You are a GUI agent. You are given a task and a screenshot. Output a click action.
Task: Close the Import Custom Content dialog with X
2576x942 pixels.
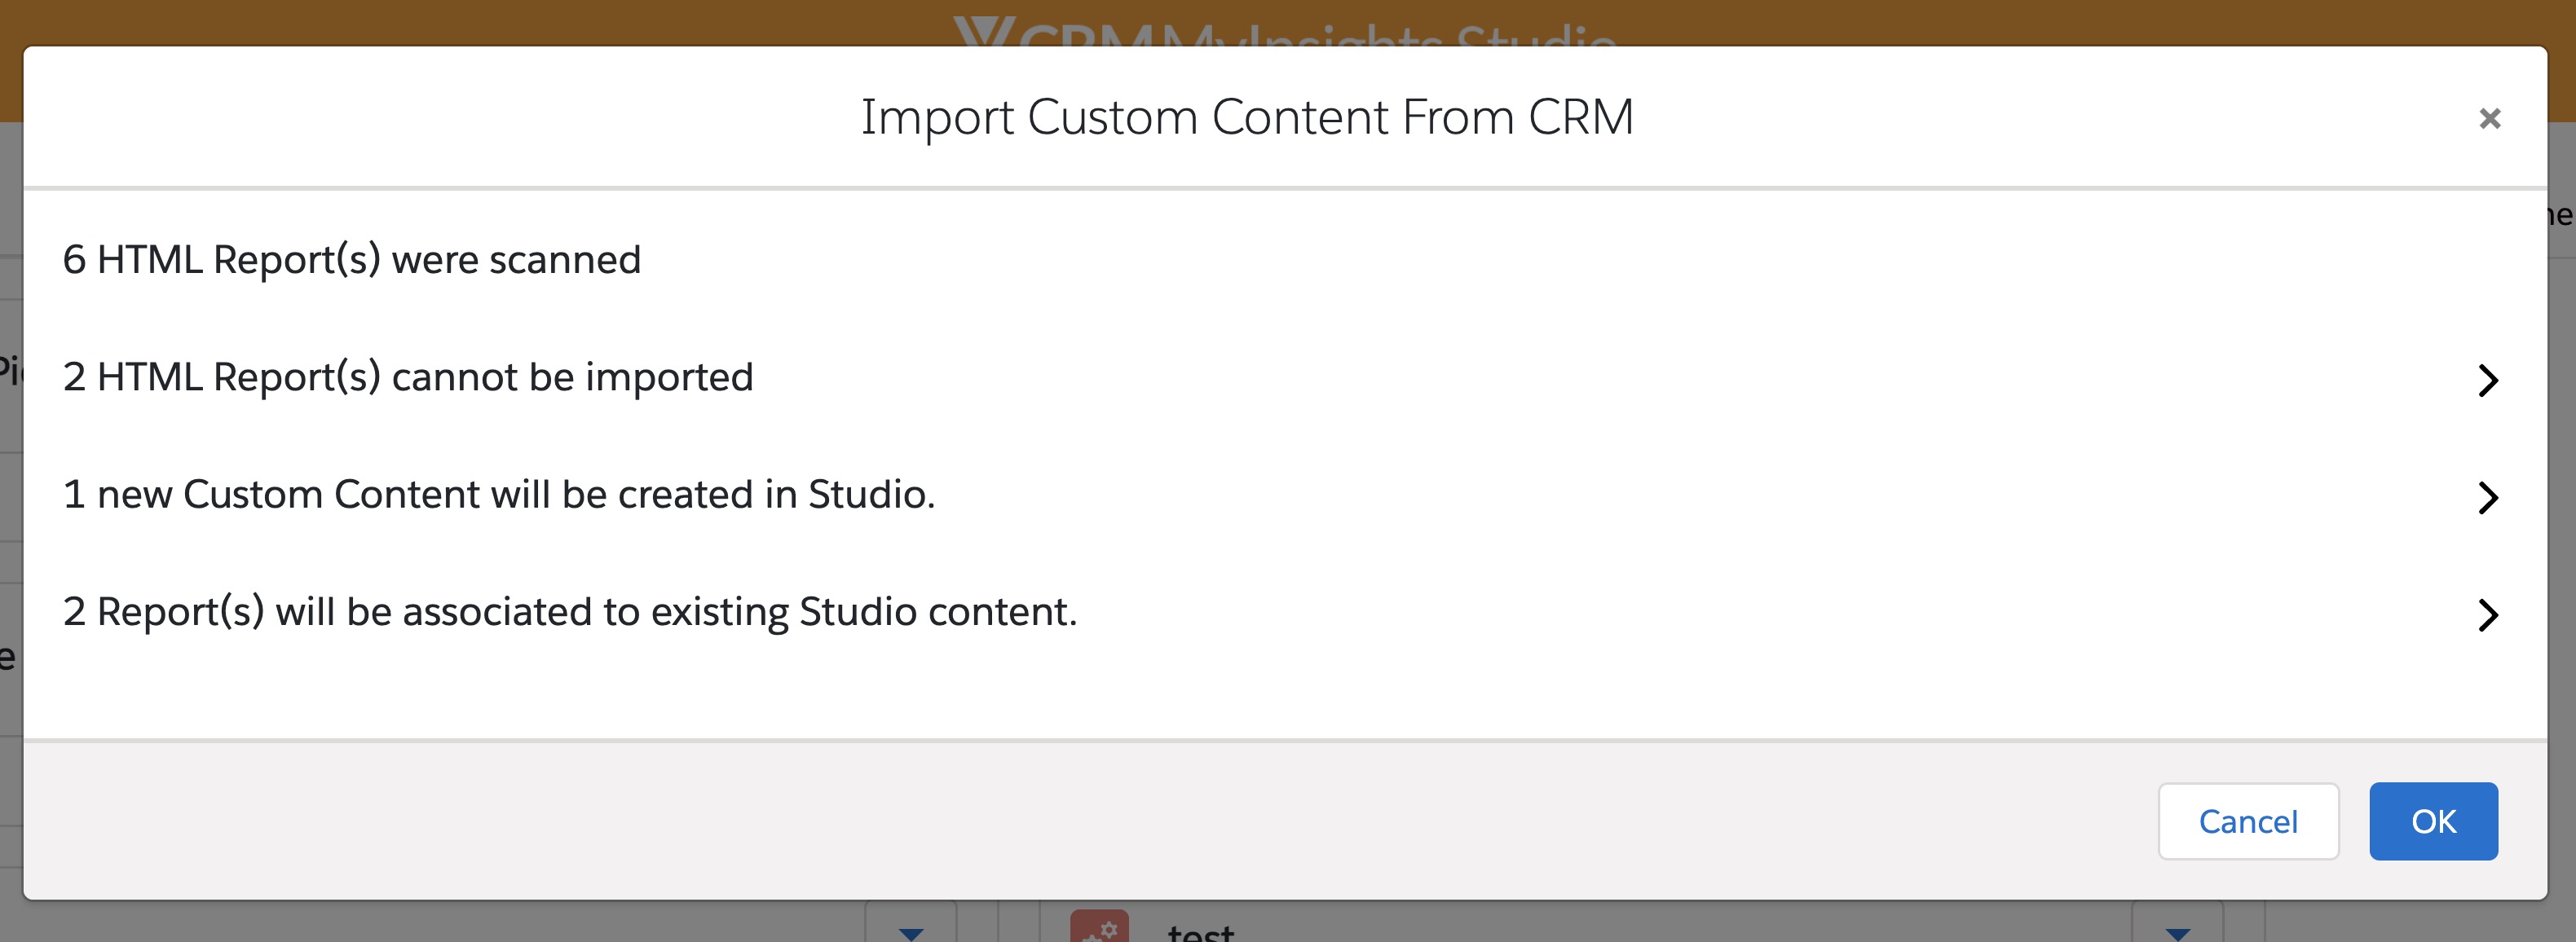click(2489, 119)
